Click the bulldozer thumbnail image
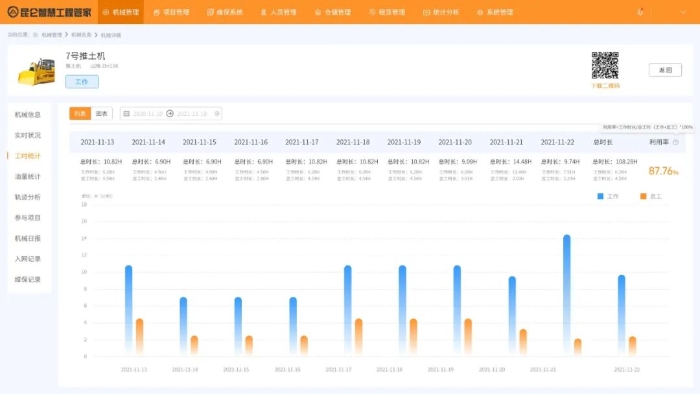 (x=37, y=71)
